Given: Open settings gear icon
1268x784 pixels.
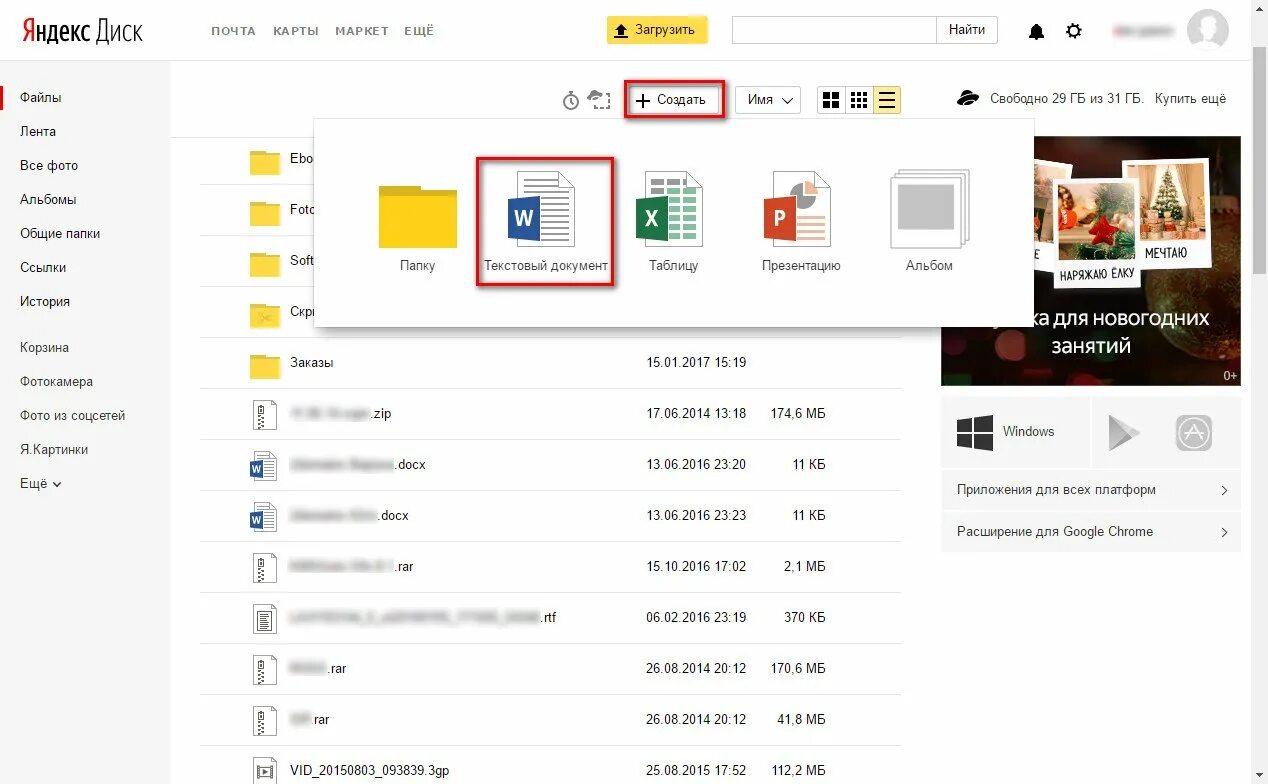Looking at the screenshot, I should click(1074, 31).
